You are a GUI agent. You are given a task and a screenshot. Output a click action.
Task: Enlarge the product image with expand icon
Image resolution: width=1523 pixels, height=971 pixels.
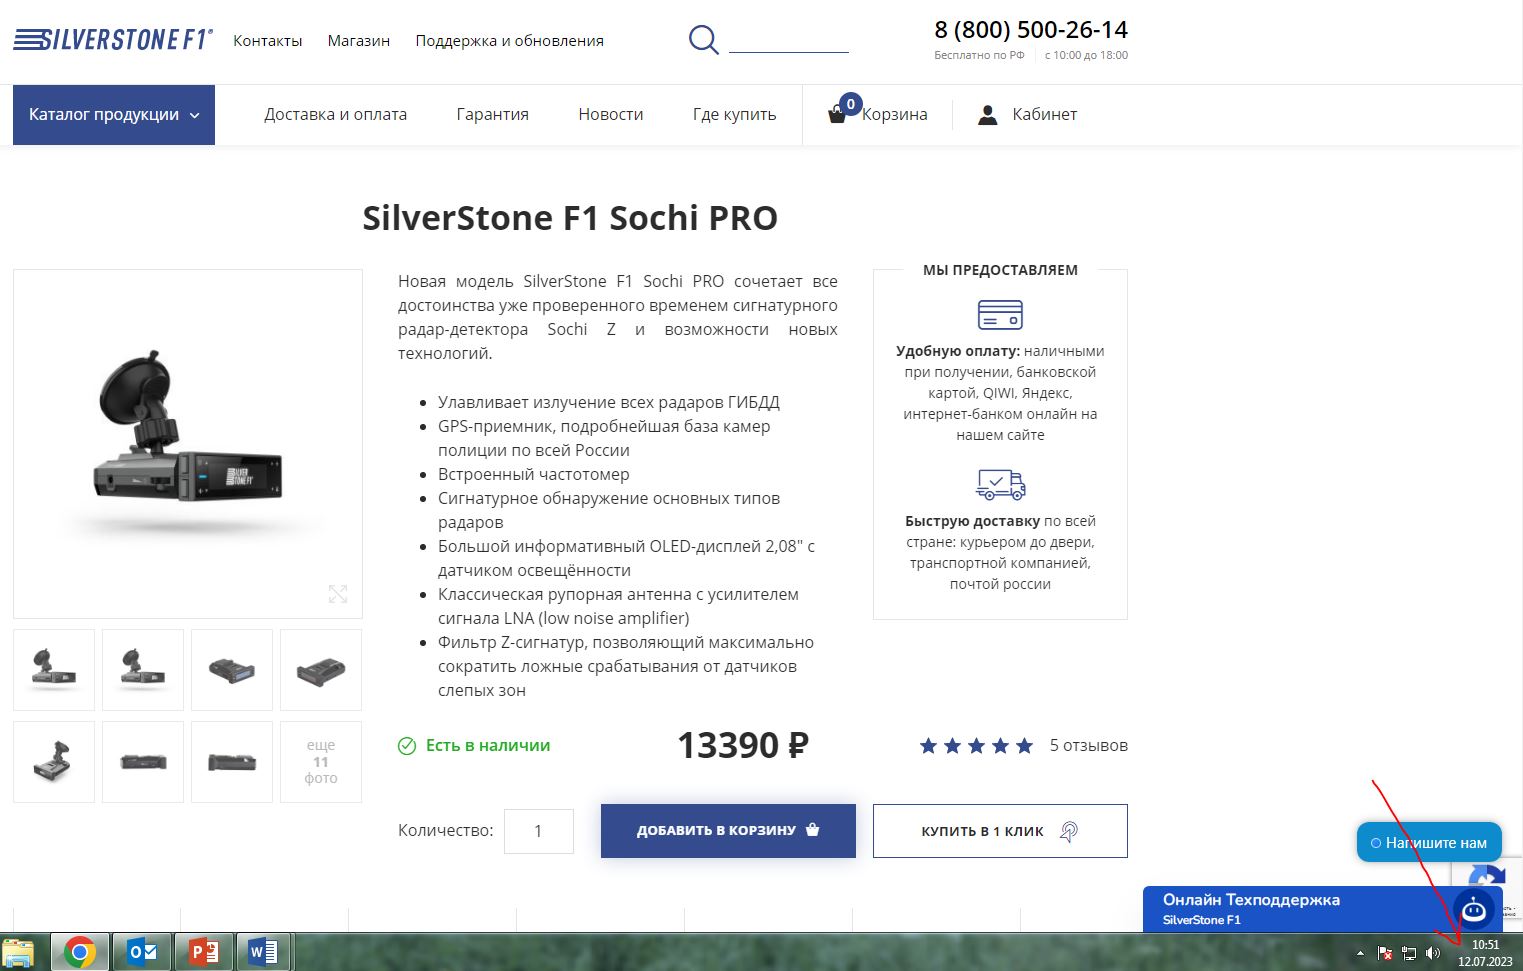point(338,594)
